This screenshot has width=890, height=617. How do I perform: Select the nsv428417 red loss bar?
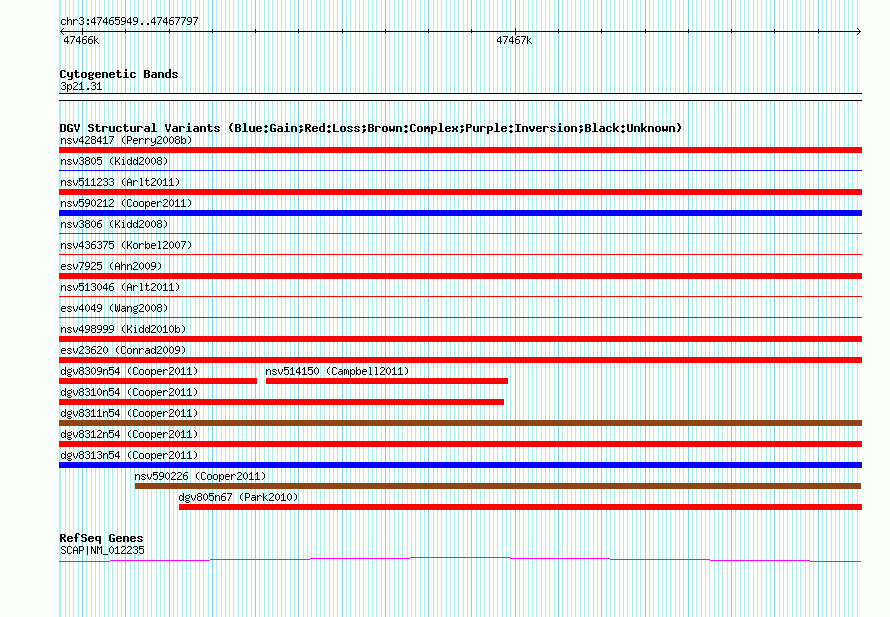[460, 150]
